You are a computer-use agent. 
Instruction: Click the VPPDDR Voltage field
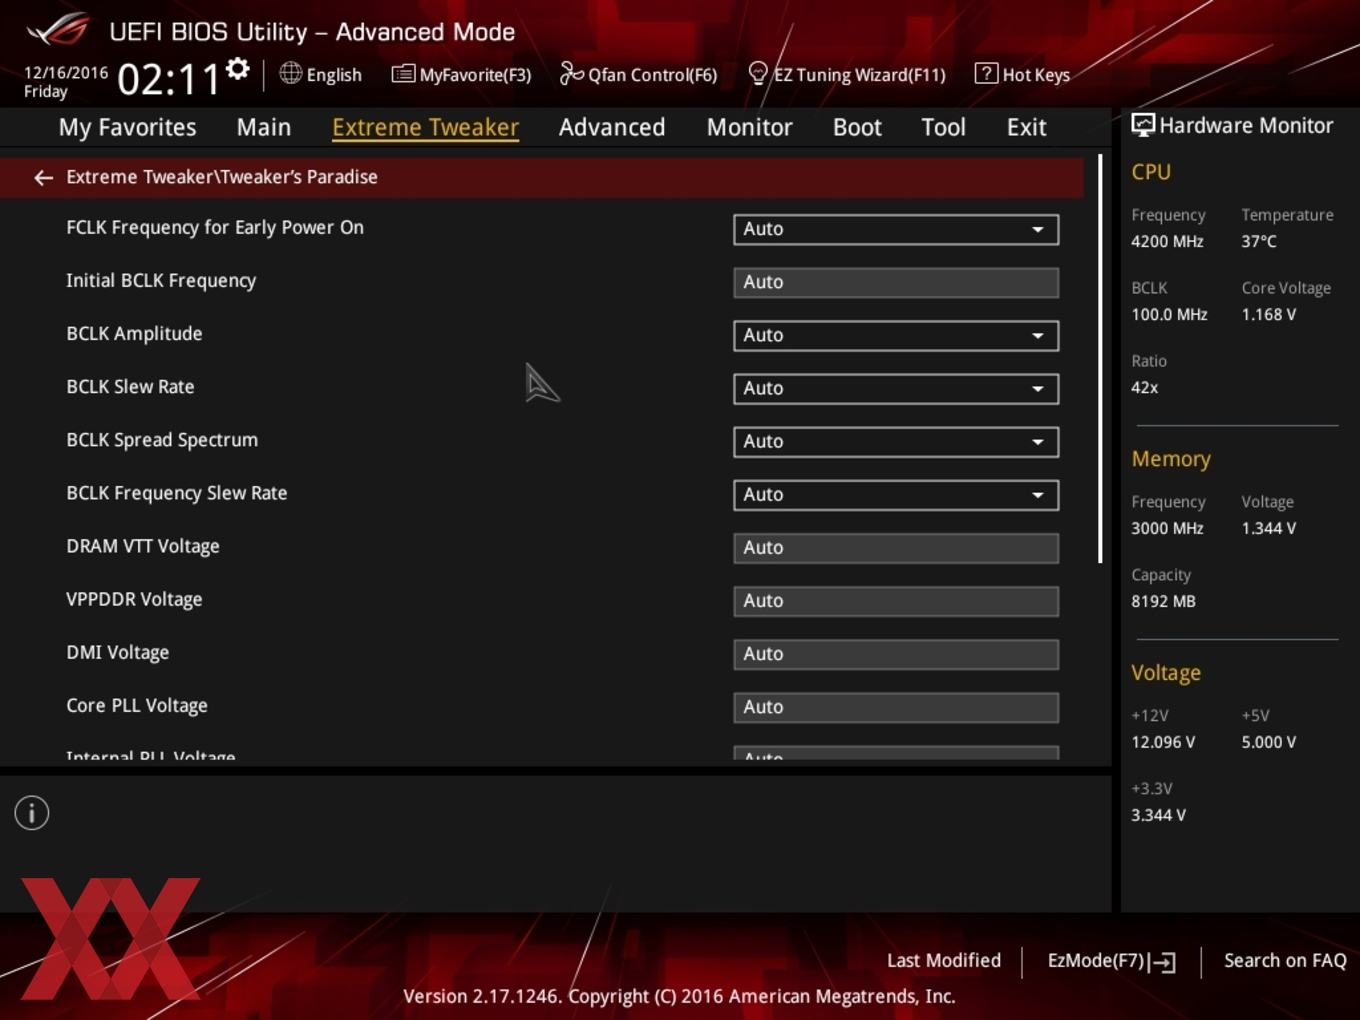tap(896, 600)
